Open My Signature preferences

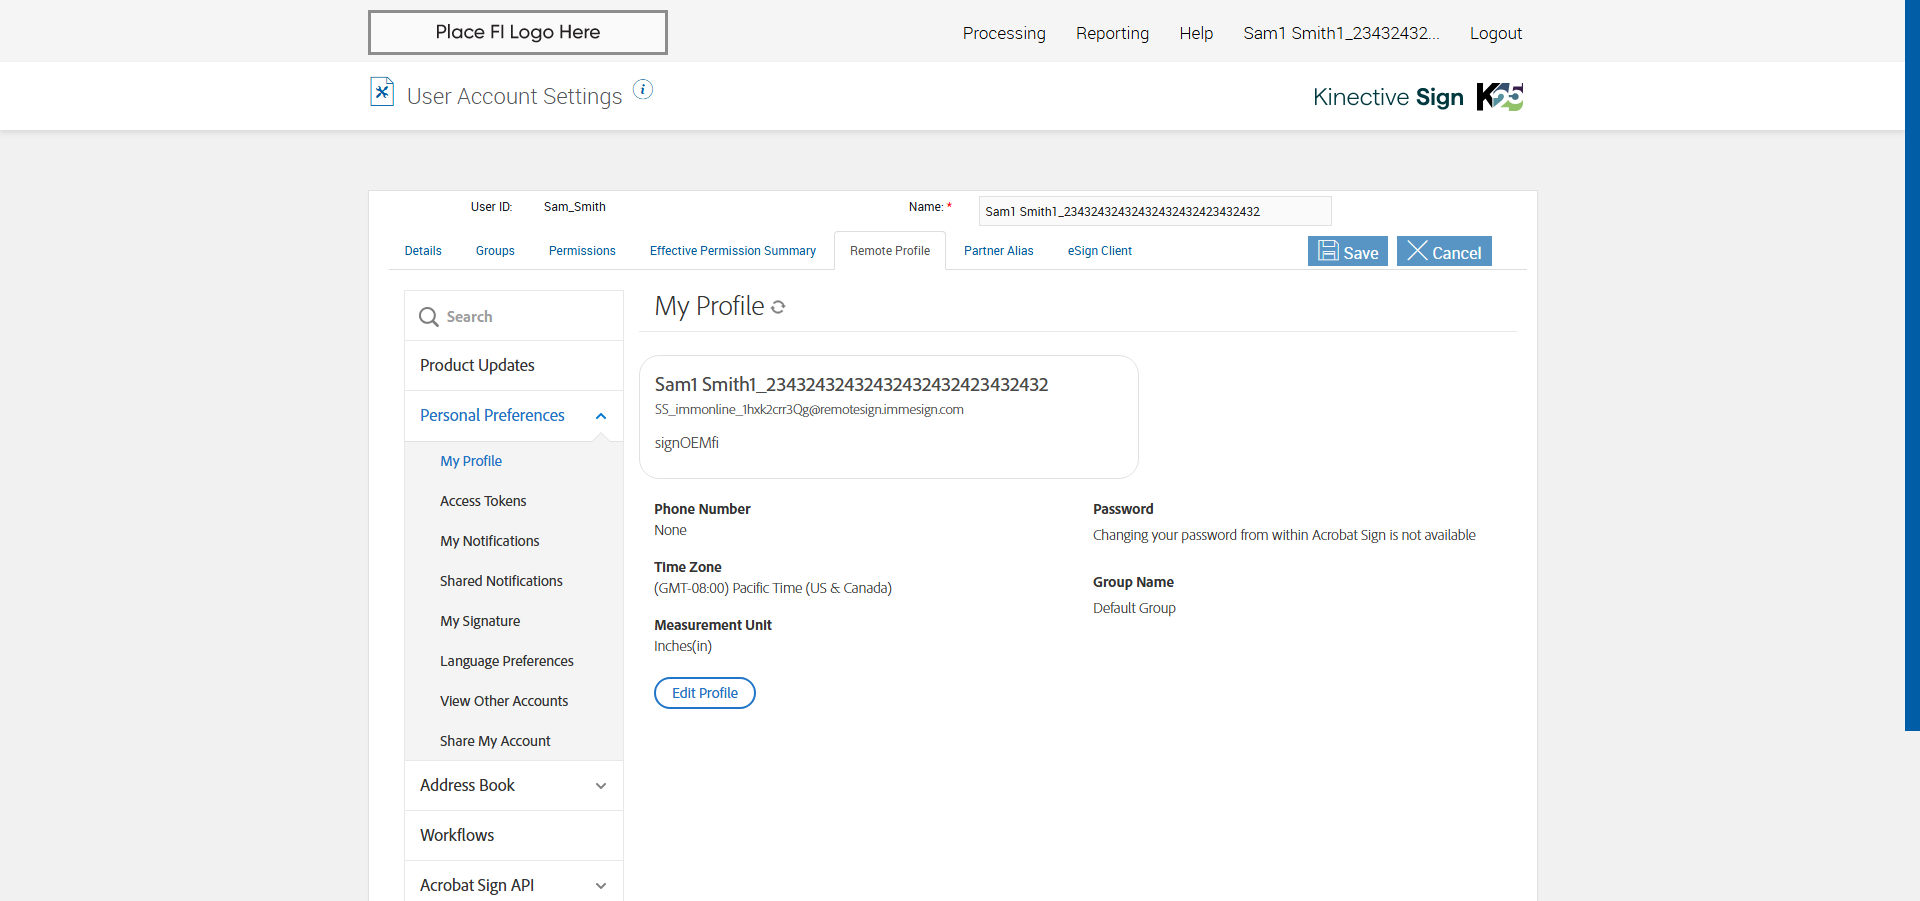480,621
